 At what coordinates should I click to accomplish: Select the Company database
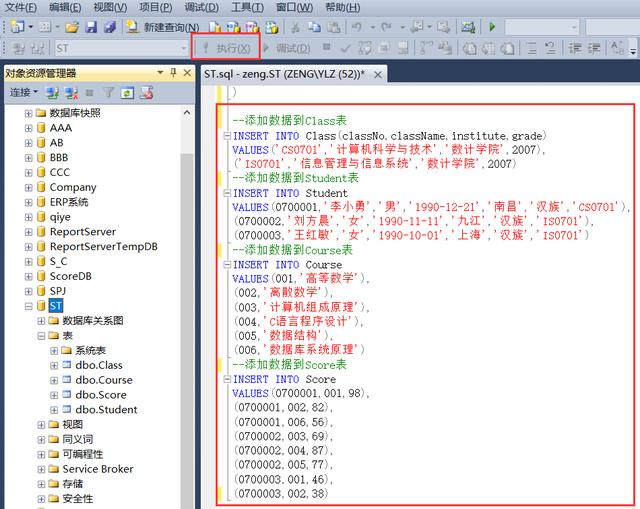coord(73,187)
